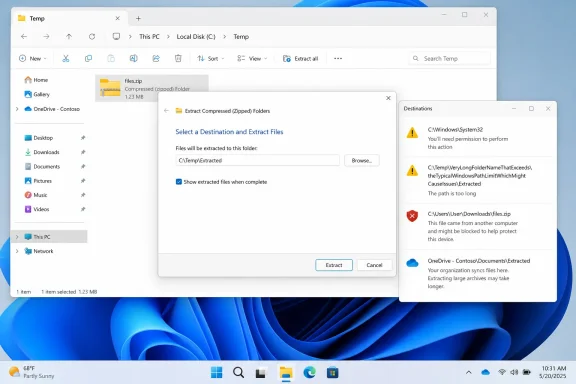The width and height of the screenshot is (576, 384).
Task: Show hidden system tray icons
Action: [x=469, y=372]
